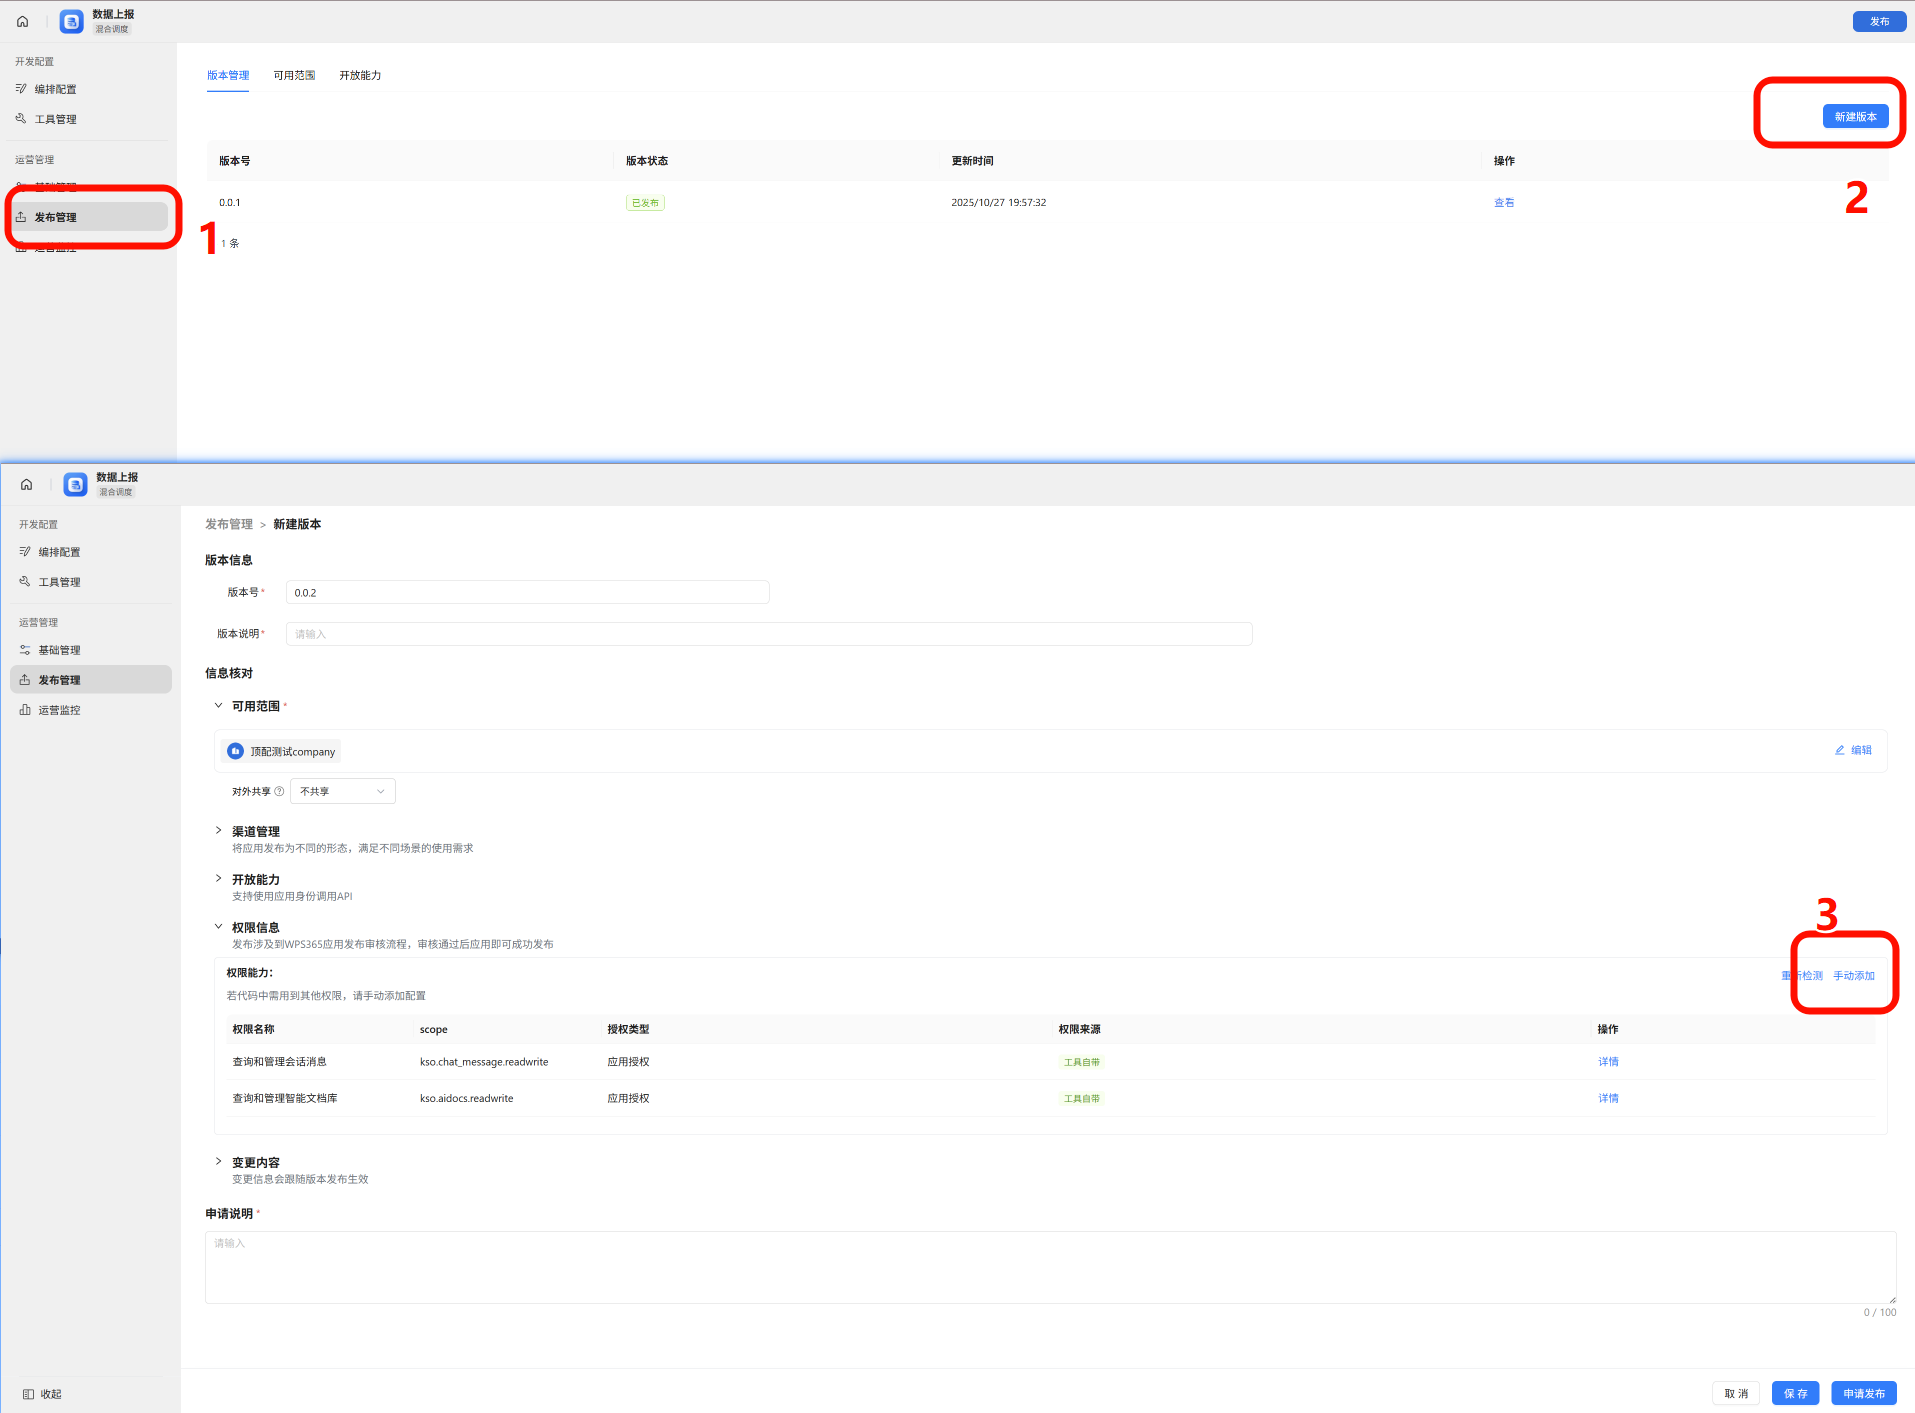
Task: Click the 版本说明 input field
Action: point(768,634)
